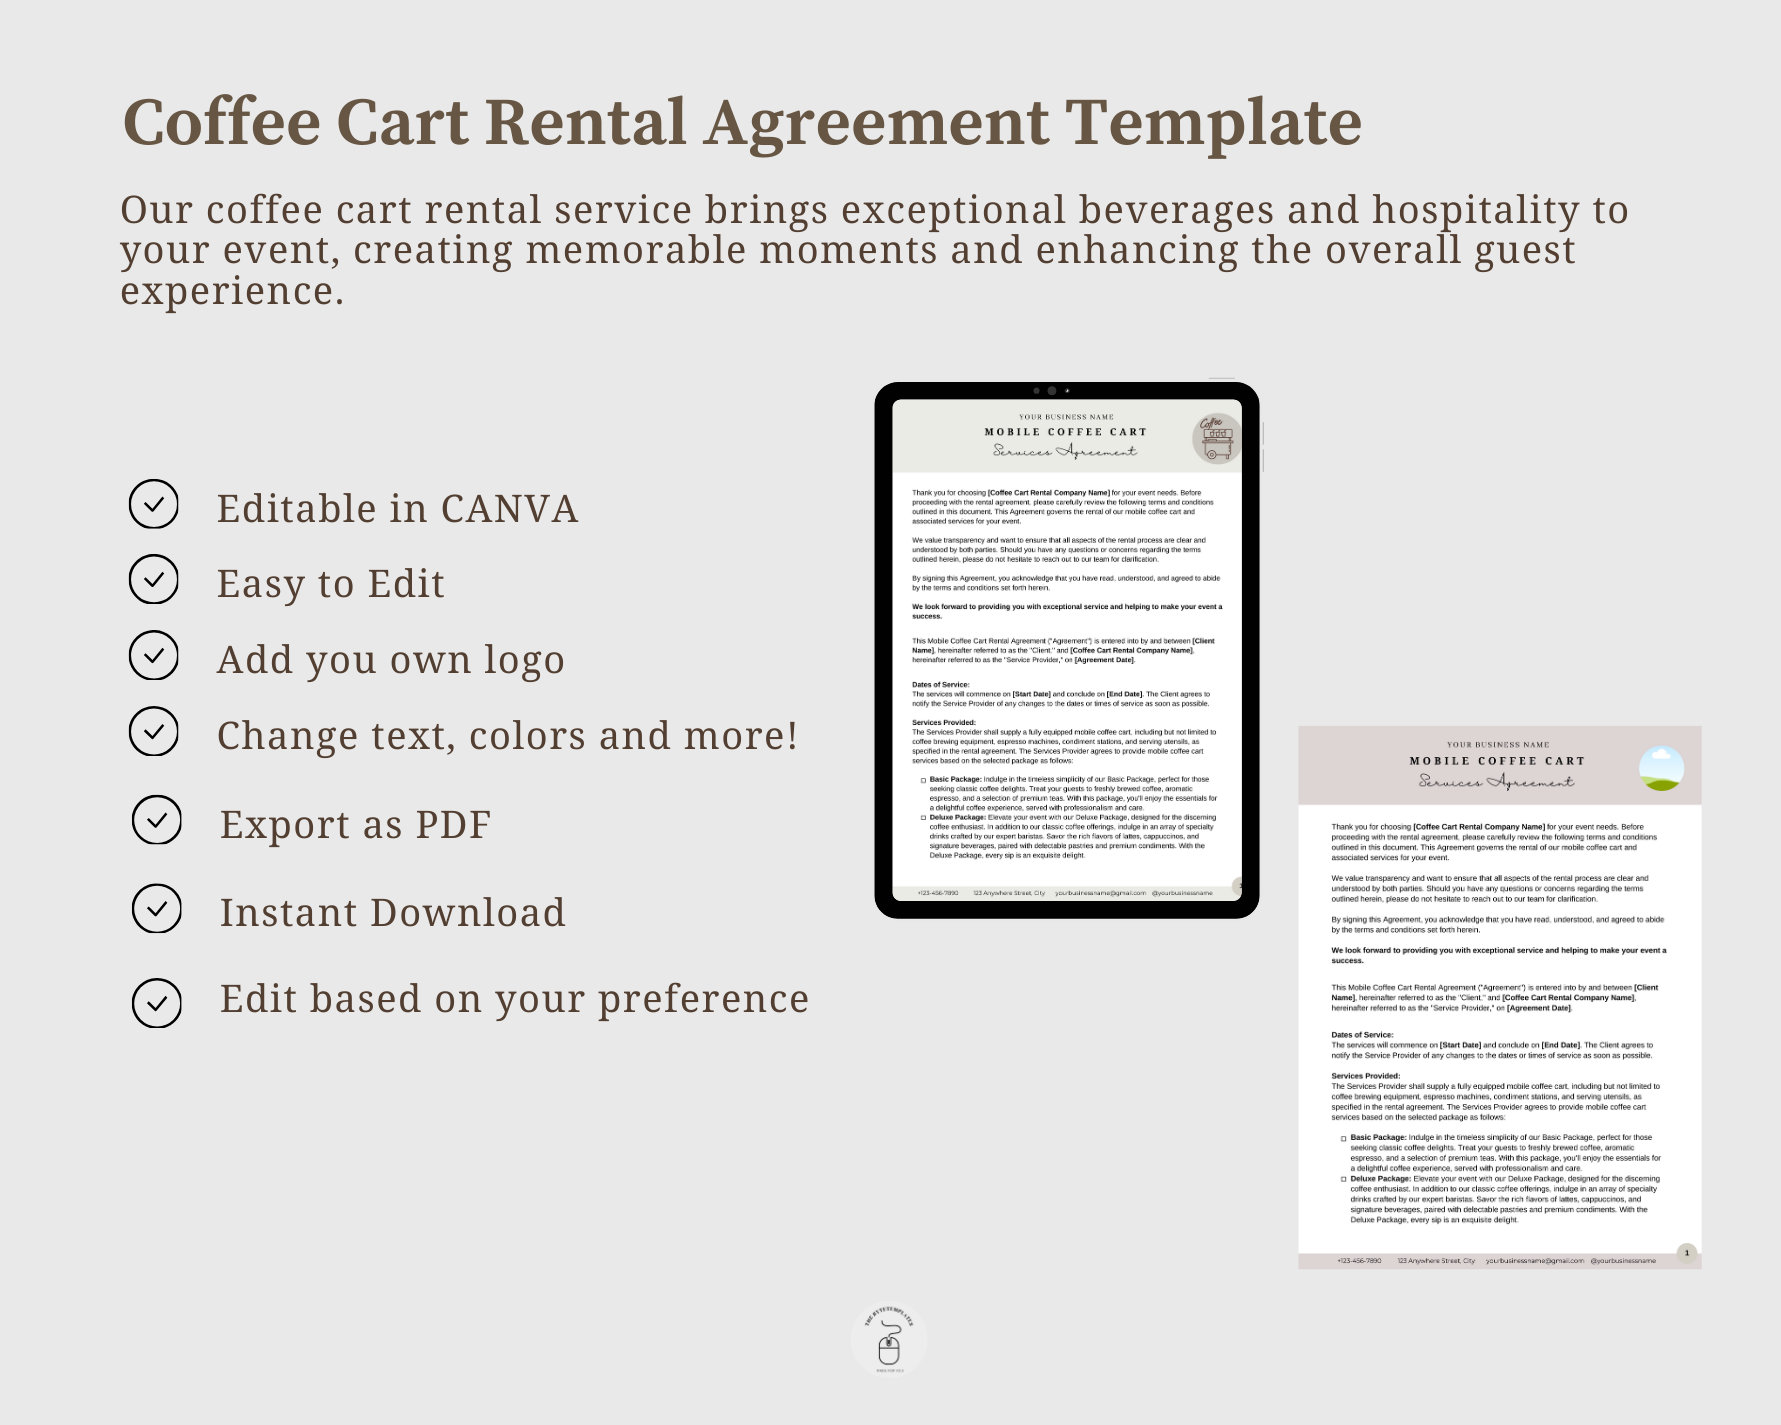Screen dimensions: 1781x1425
Task: Click the @yourbusinessname handle on the PDF footer
Action: (1623, 1261)
